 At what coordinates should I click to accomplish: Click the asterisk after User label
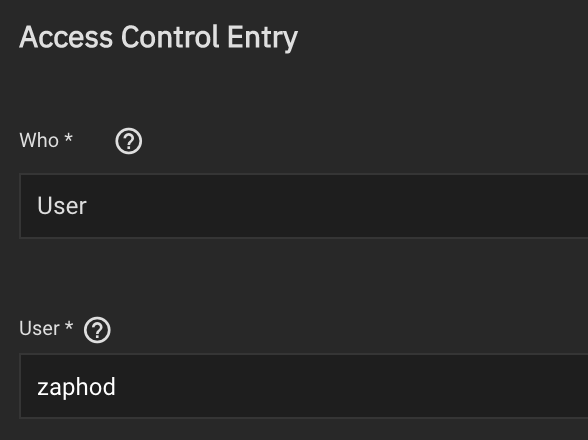coord(69,325)
